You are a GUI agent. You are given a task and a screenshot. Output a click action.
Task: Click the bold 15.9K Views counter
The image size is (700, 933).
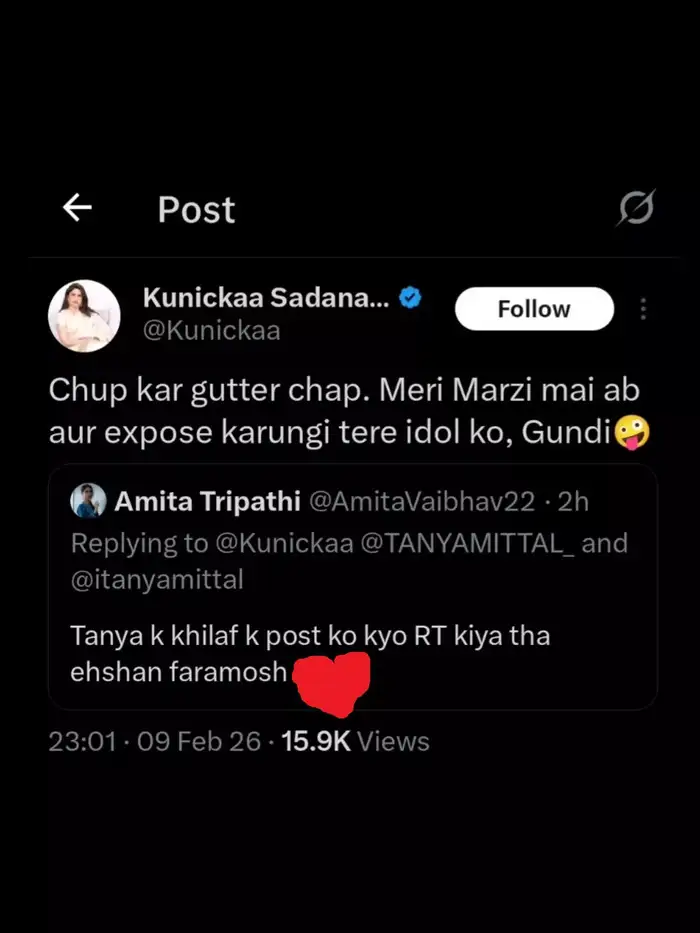(314, 742)
